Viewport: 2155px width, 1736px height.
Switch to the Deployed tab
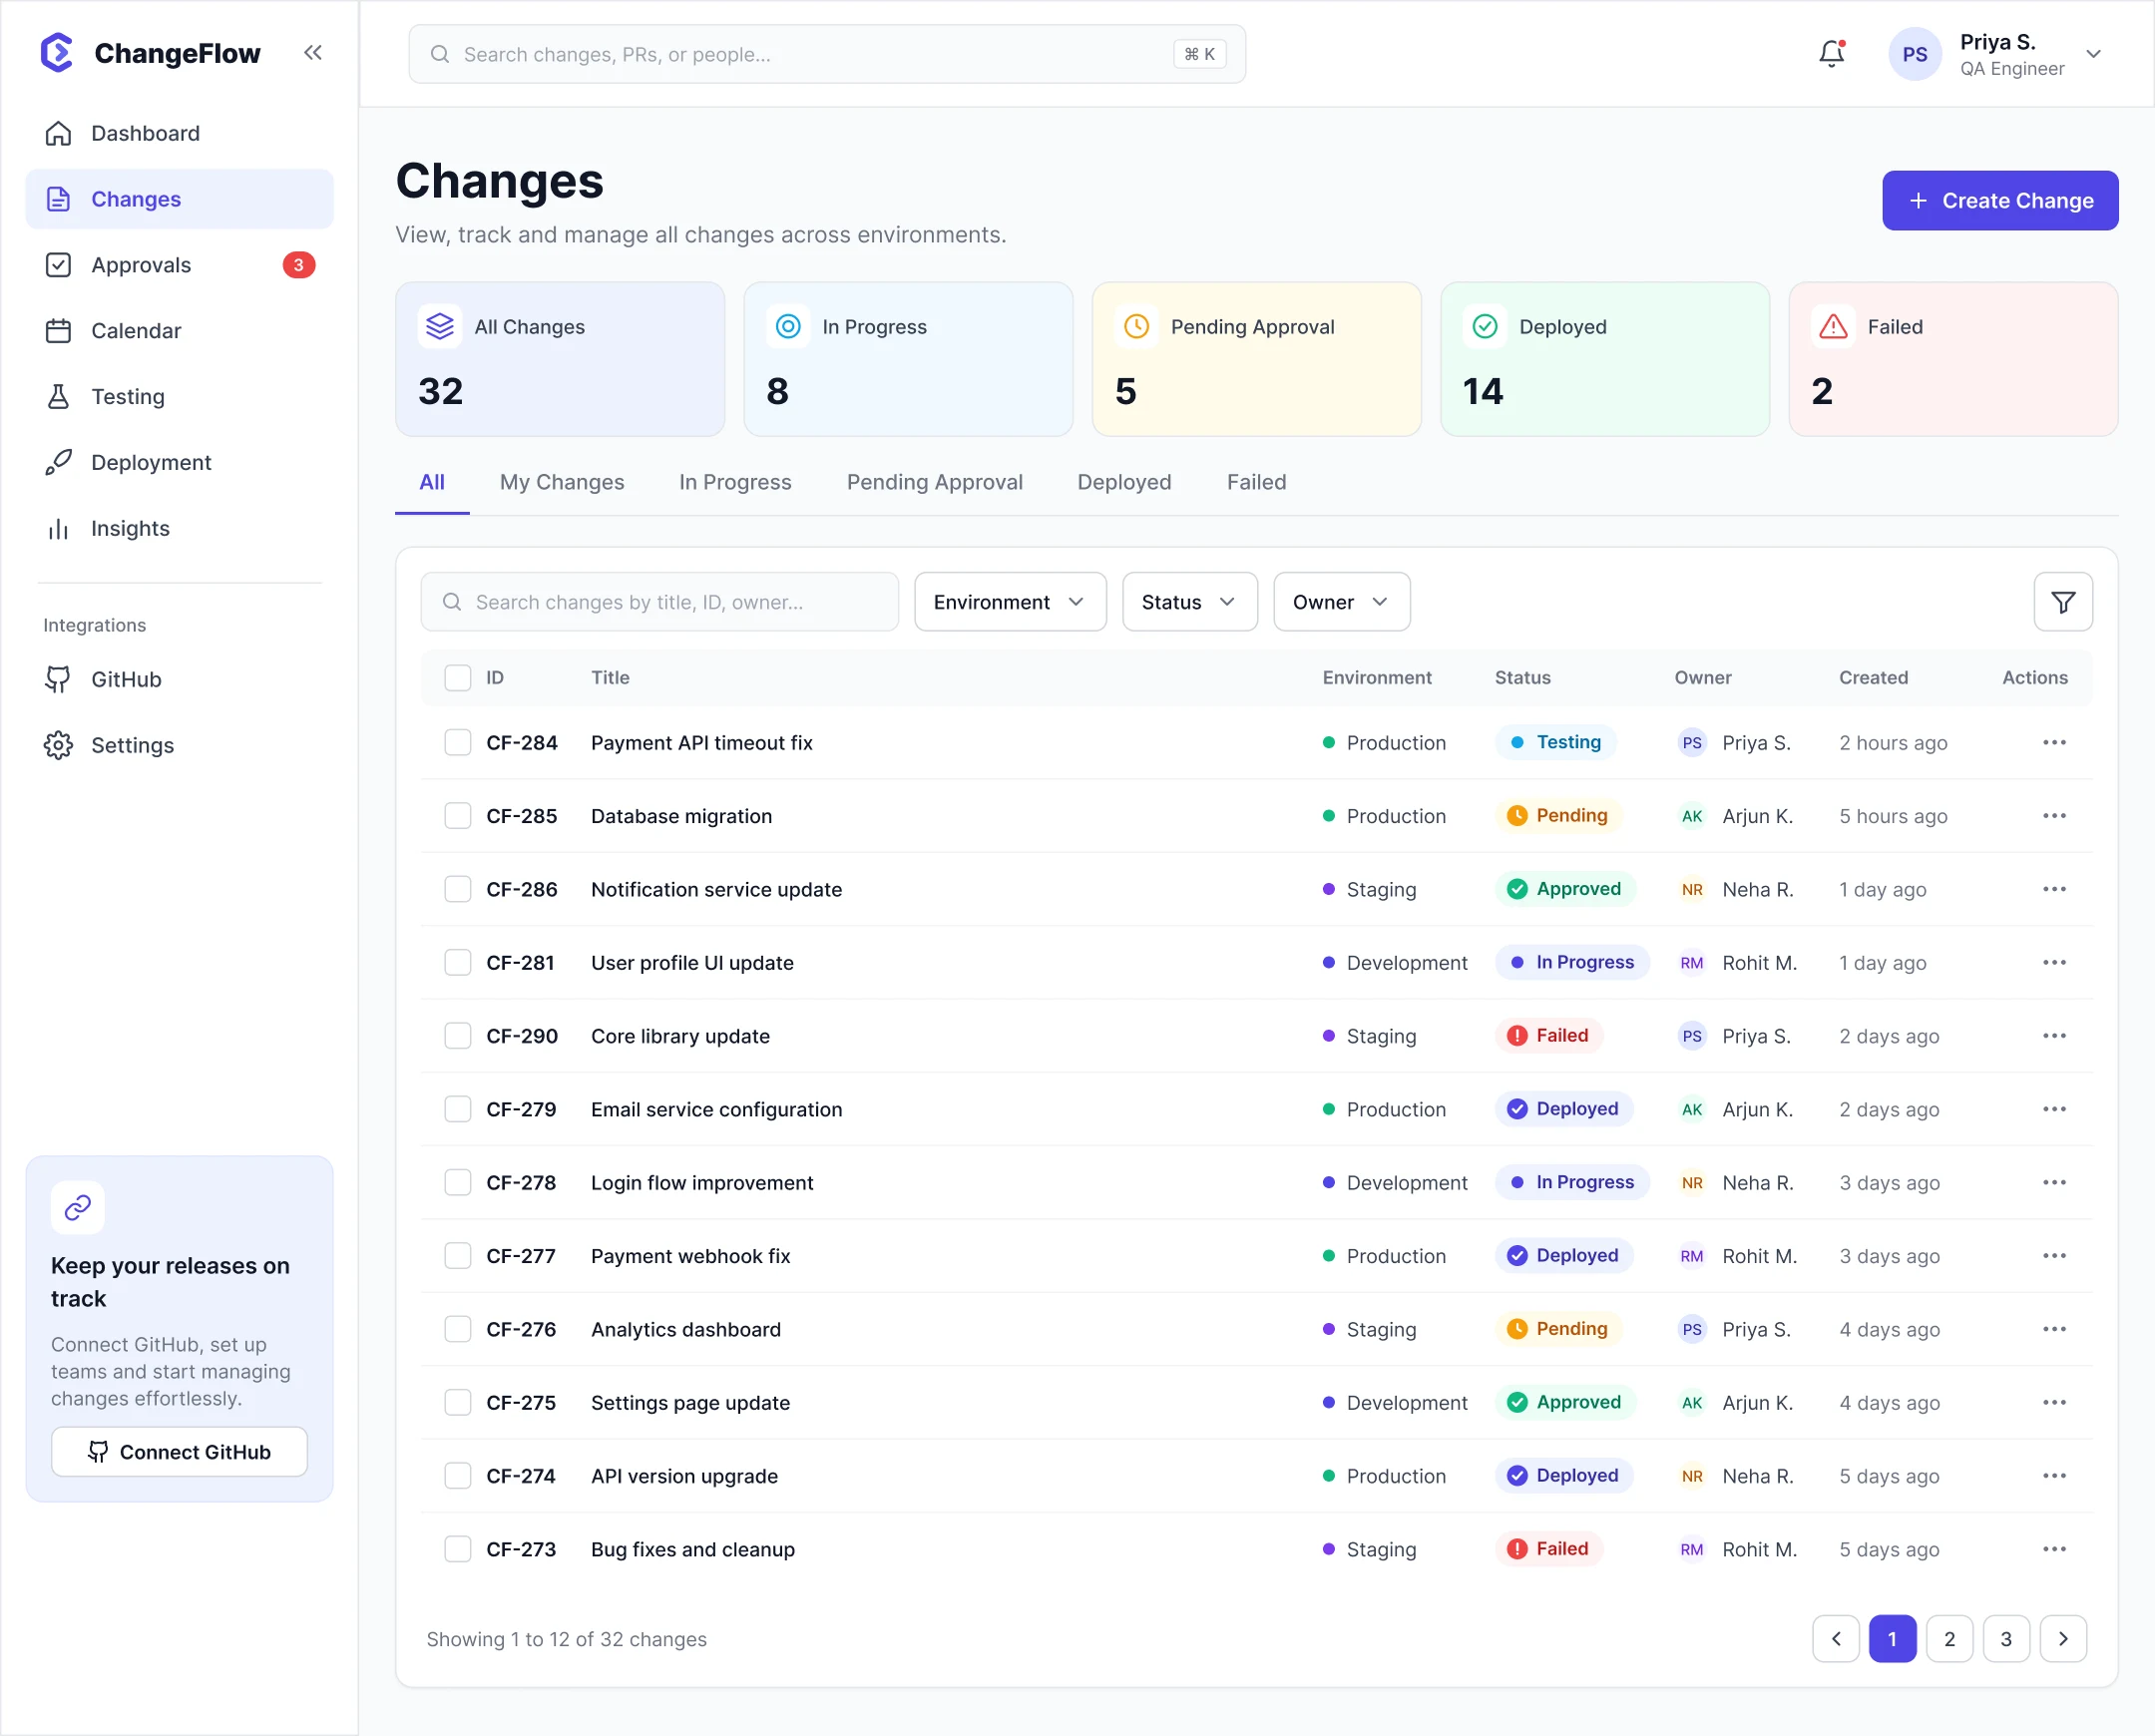1123,482
